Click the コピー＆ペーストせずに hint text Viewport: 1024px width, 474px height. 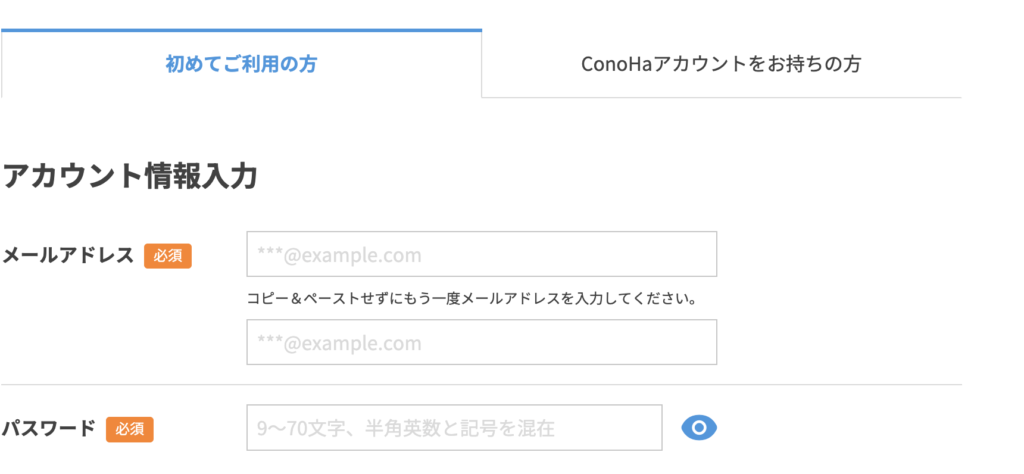tap(471, 298)
